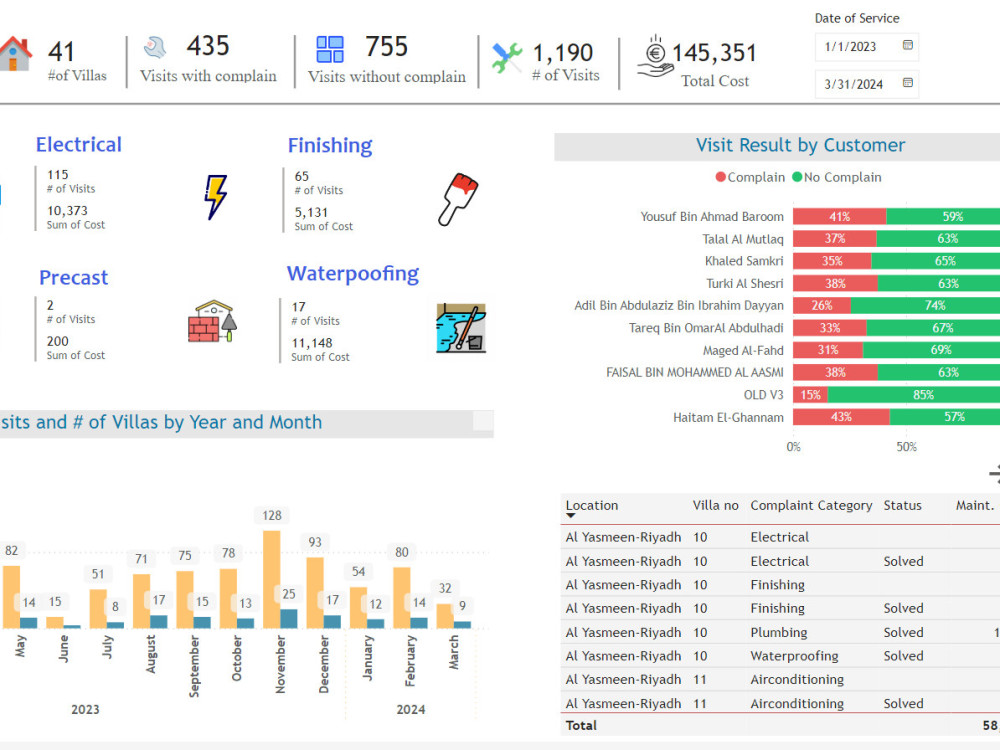Open the start date calendar picker
Screen dimensions: 1000x750
[x=908, y=46]
